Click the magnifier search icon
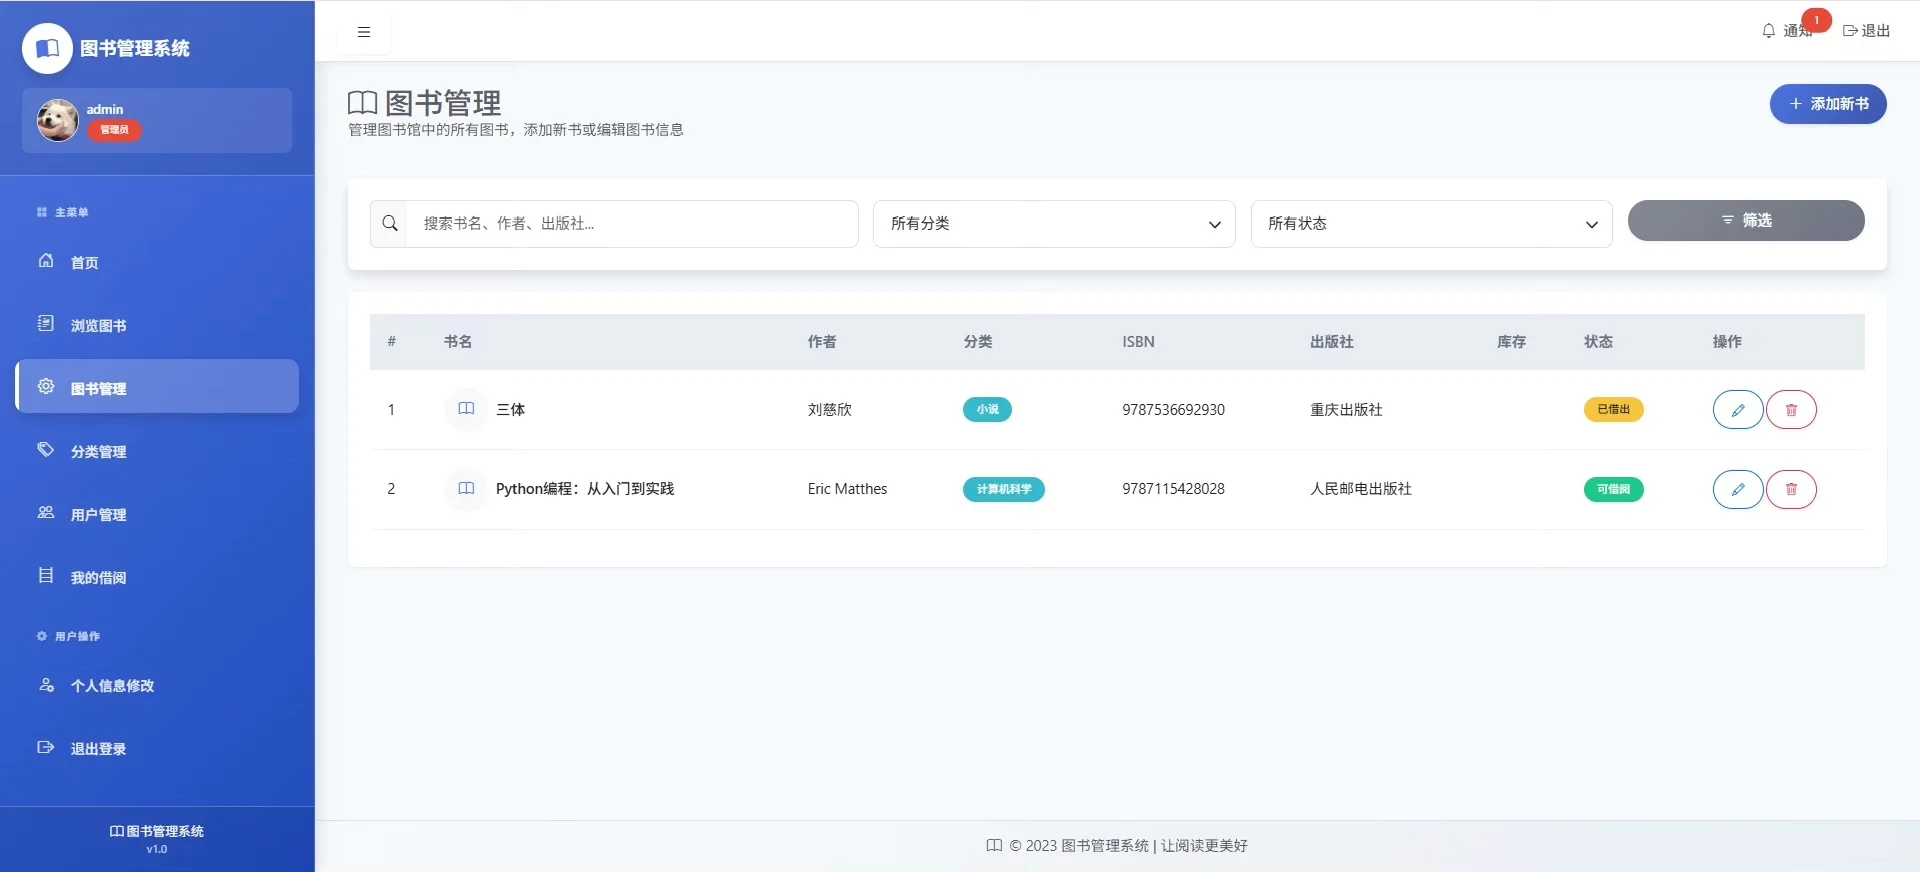 (x=390, y=223)
